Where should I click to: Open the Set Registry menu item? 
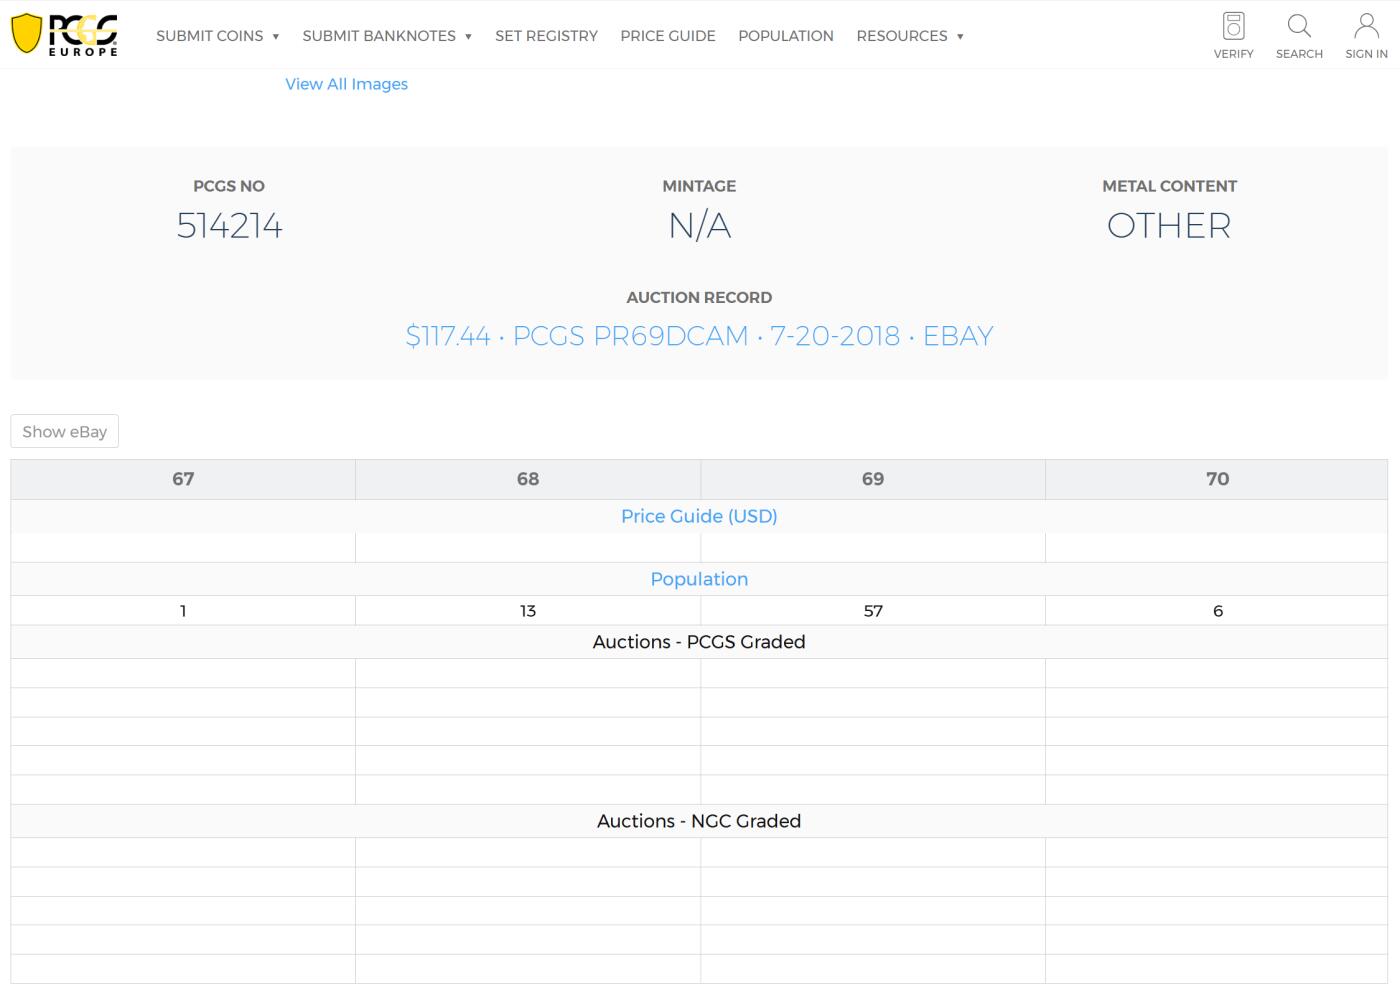click(x=546, y=36)
